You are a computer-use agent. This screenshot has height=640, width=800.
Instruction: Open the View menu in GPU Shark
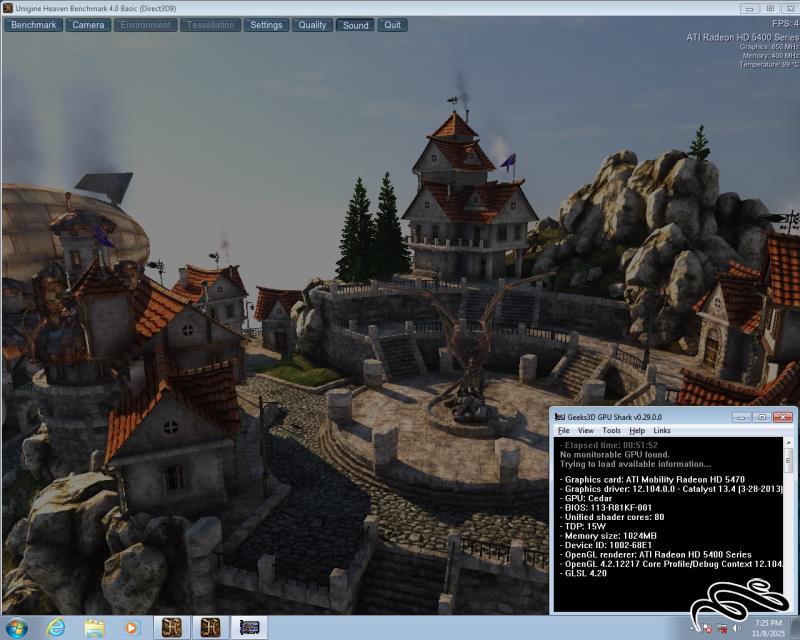[586, 430]
